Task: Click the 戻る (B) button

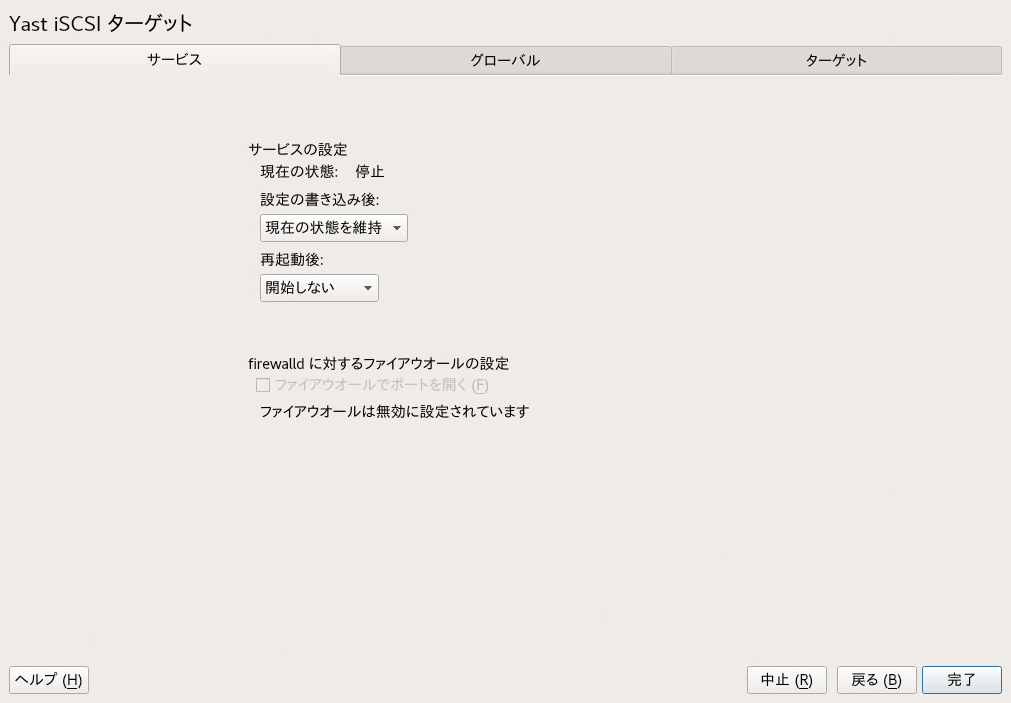Action: (876, 680)
